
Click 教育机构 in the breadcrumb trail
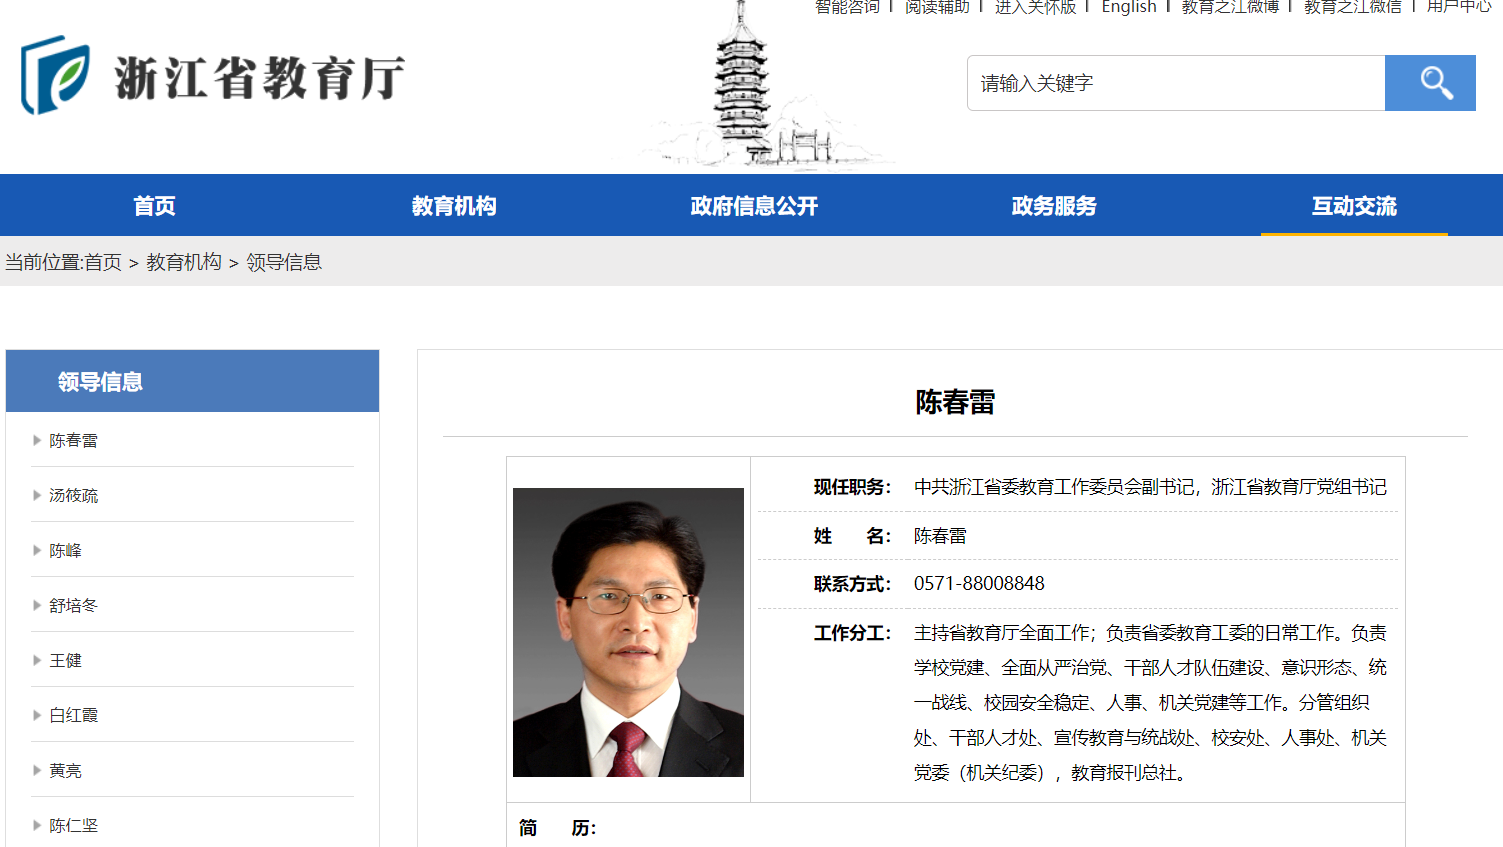[184, 262]
